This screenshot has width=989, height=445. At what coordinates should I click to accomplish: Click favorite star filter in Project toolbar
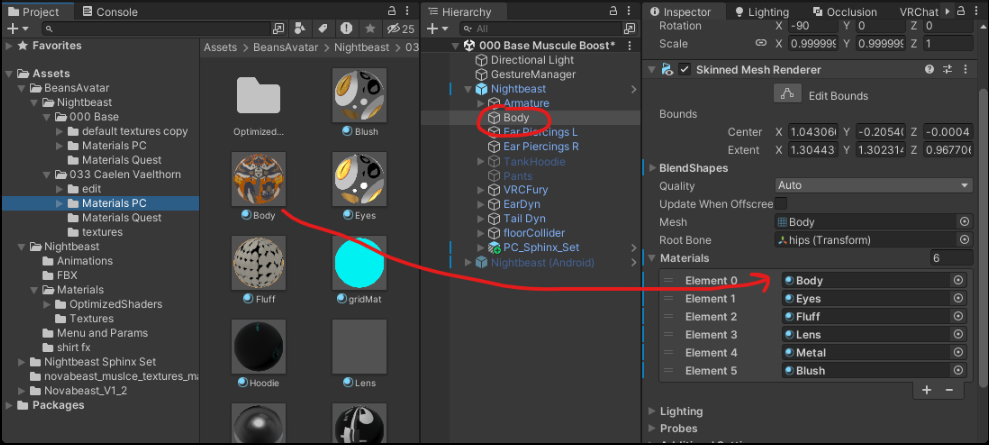[370, 28]
